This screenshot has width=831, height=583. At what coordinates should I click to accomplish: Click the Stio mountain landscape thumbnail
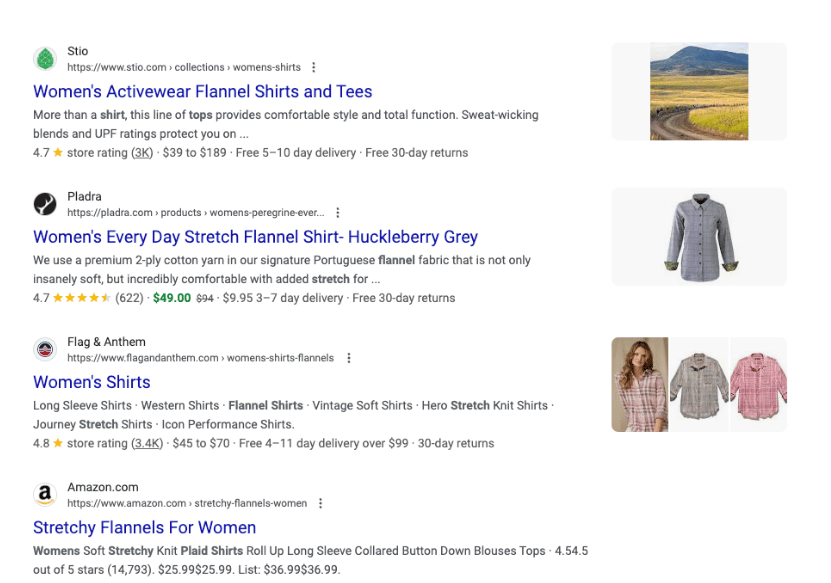click(699, 91)
